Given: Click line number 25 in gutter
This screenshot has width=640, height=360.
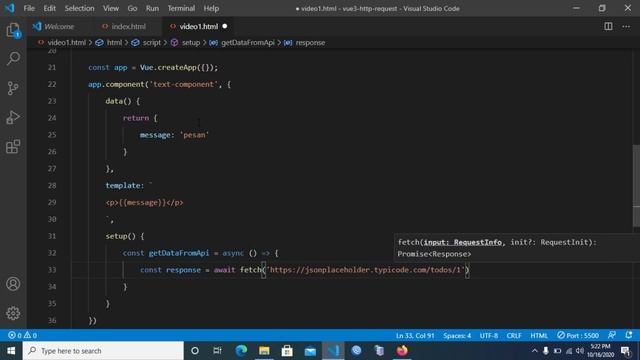Looking at the screenshot, I should coord(52,135).
